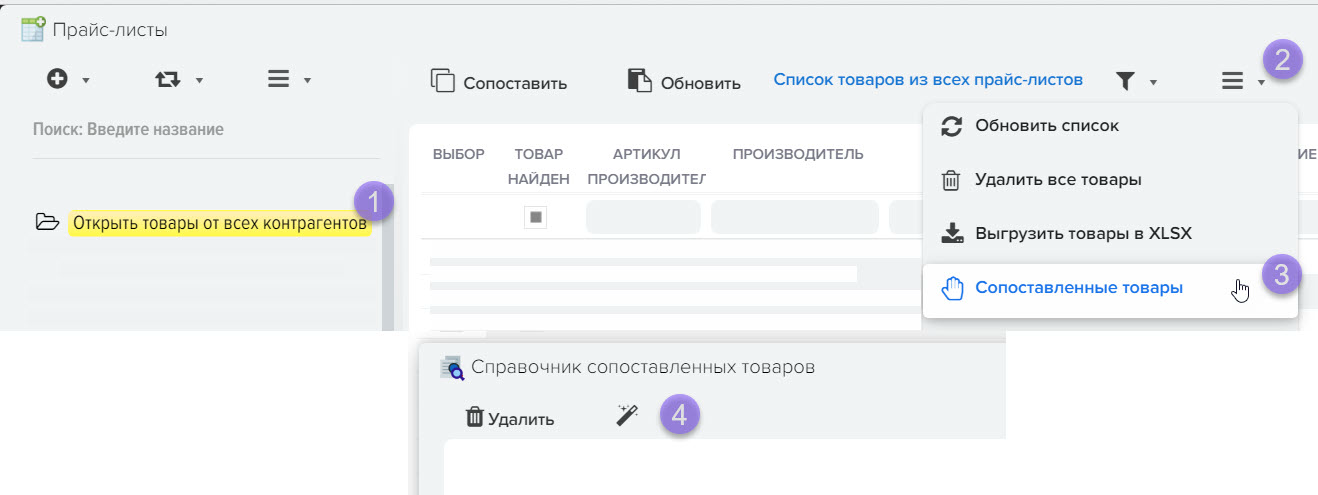
Task: Click the left panel refresh arrows icon
Action: coord(168,80)
